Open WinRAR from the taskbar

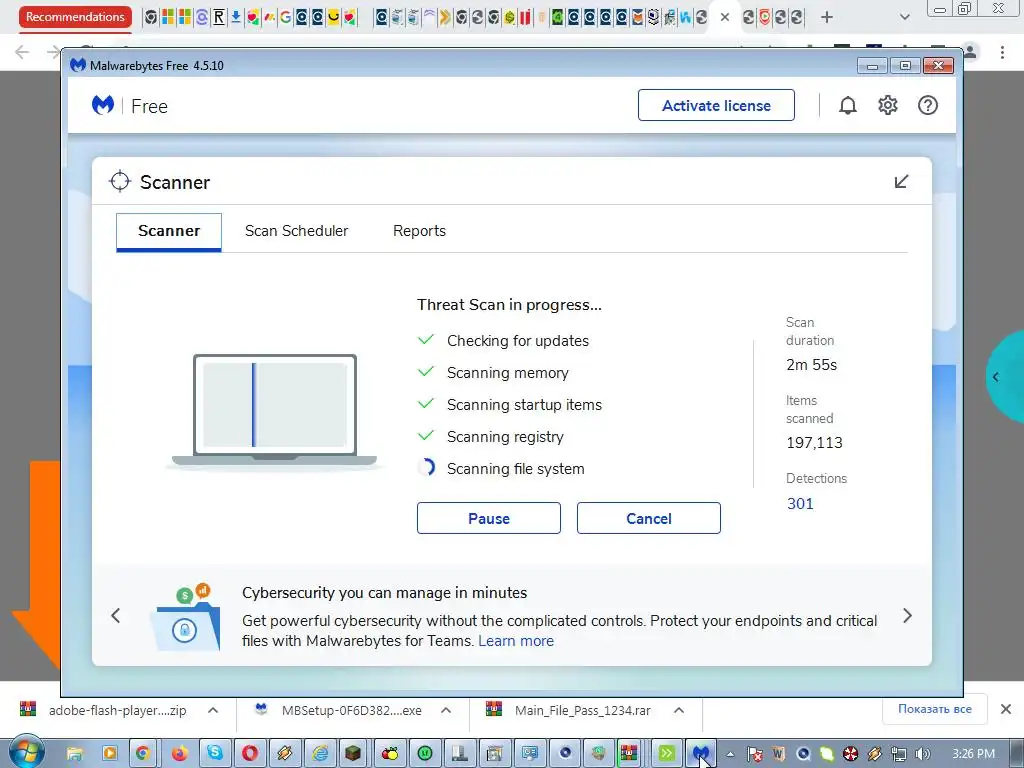click(x=628, y=754)
